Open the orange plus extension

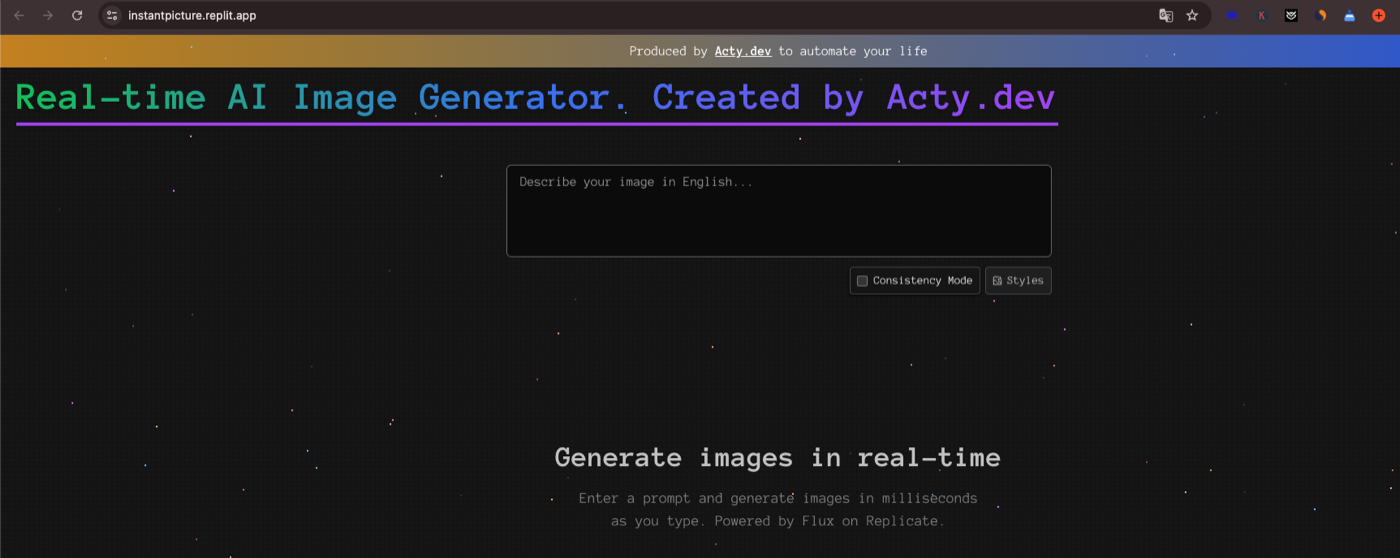tap(1379, 15)
